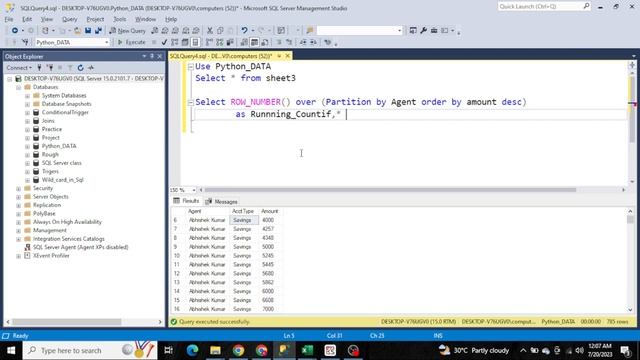This screenshot has height=360, width=640.
Task: Click the Copy icon in toolbar
Action: click(220, 31)
